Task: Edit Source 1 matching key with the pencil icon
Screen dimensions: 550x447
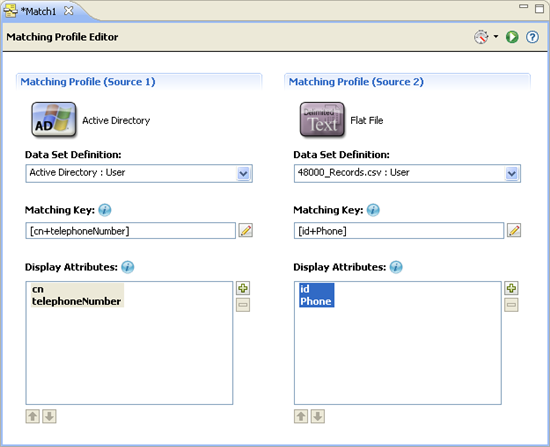Action: (x=246, y=231)
